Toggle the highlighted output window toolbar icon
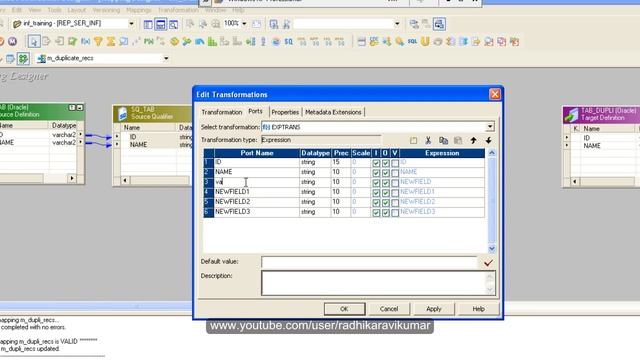 point(161,24)
